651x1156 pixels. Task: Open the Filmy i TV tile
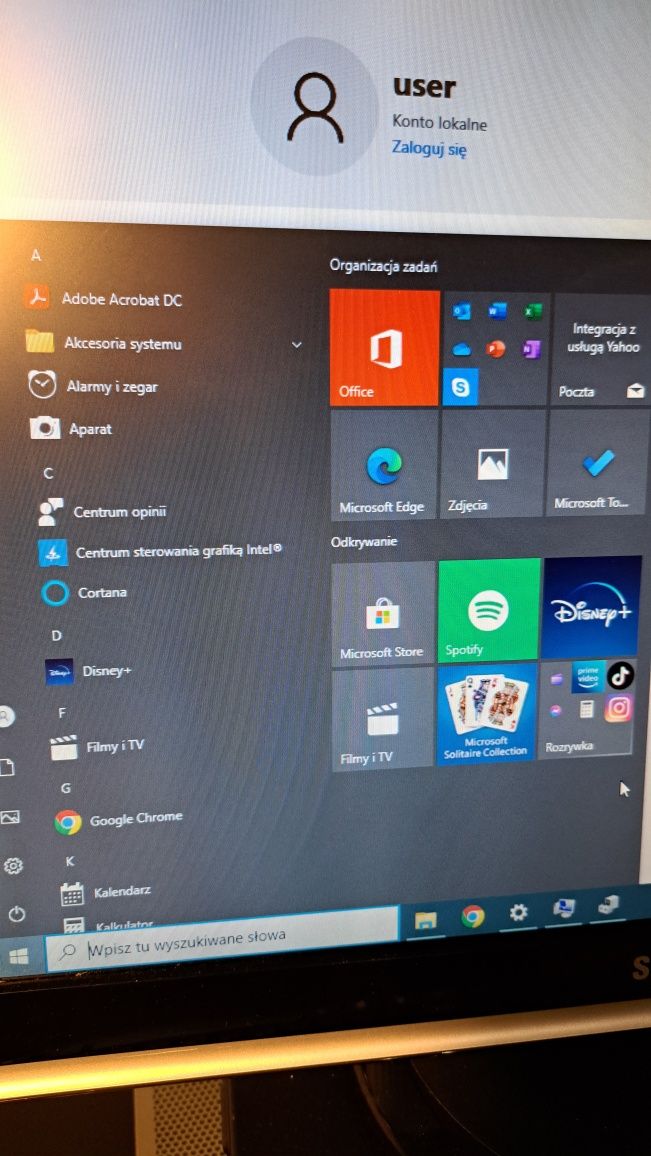(383, 720)
